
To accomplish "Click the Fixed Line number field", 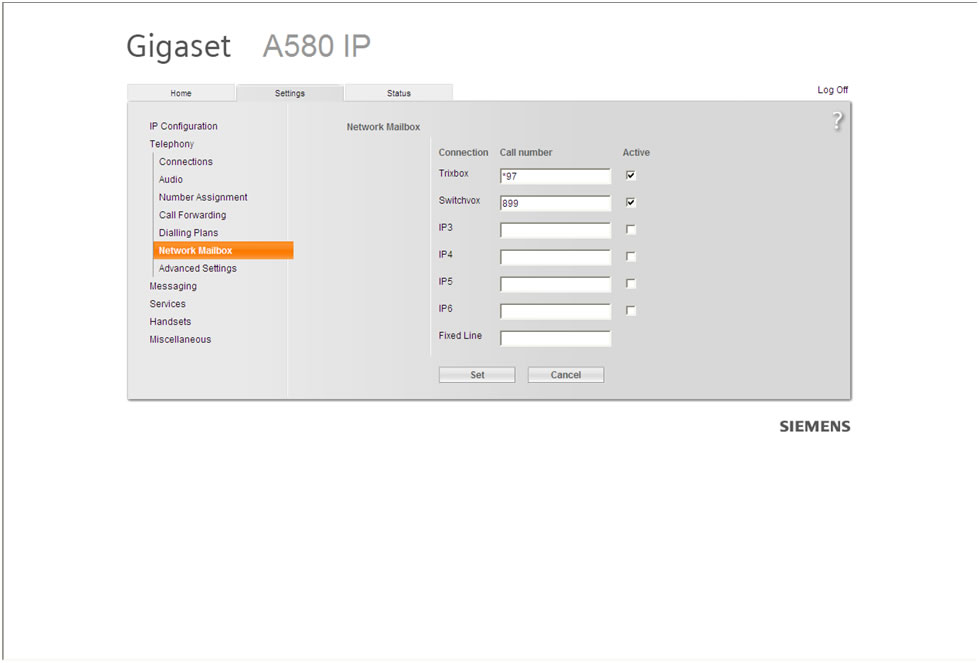I will [x=555, y=338].
